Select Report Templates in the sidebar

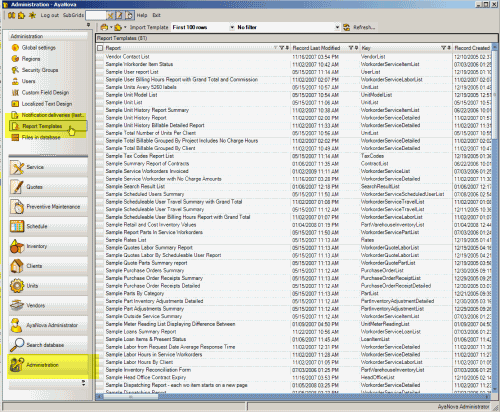pyautogui.click(x=49, y=126)
